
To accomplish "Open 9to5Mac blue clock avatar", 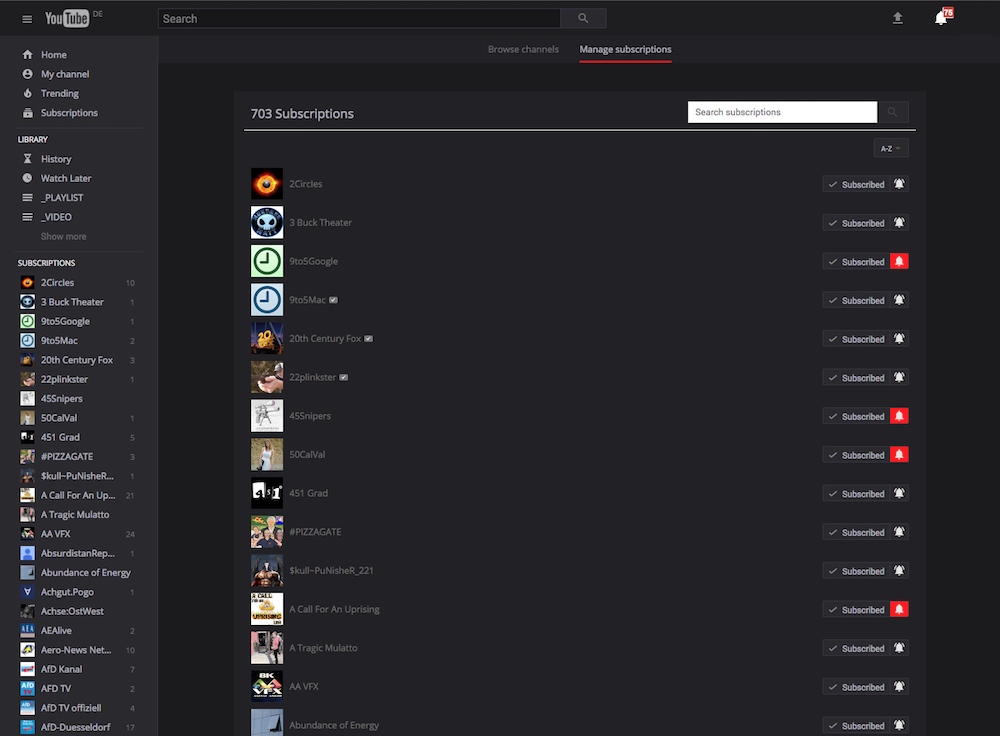I will click(267, 300).
